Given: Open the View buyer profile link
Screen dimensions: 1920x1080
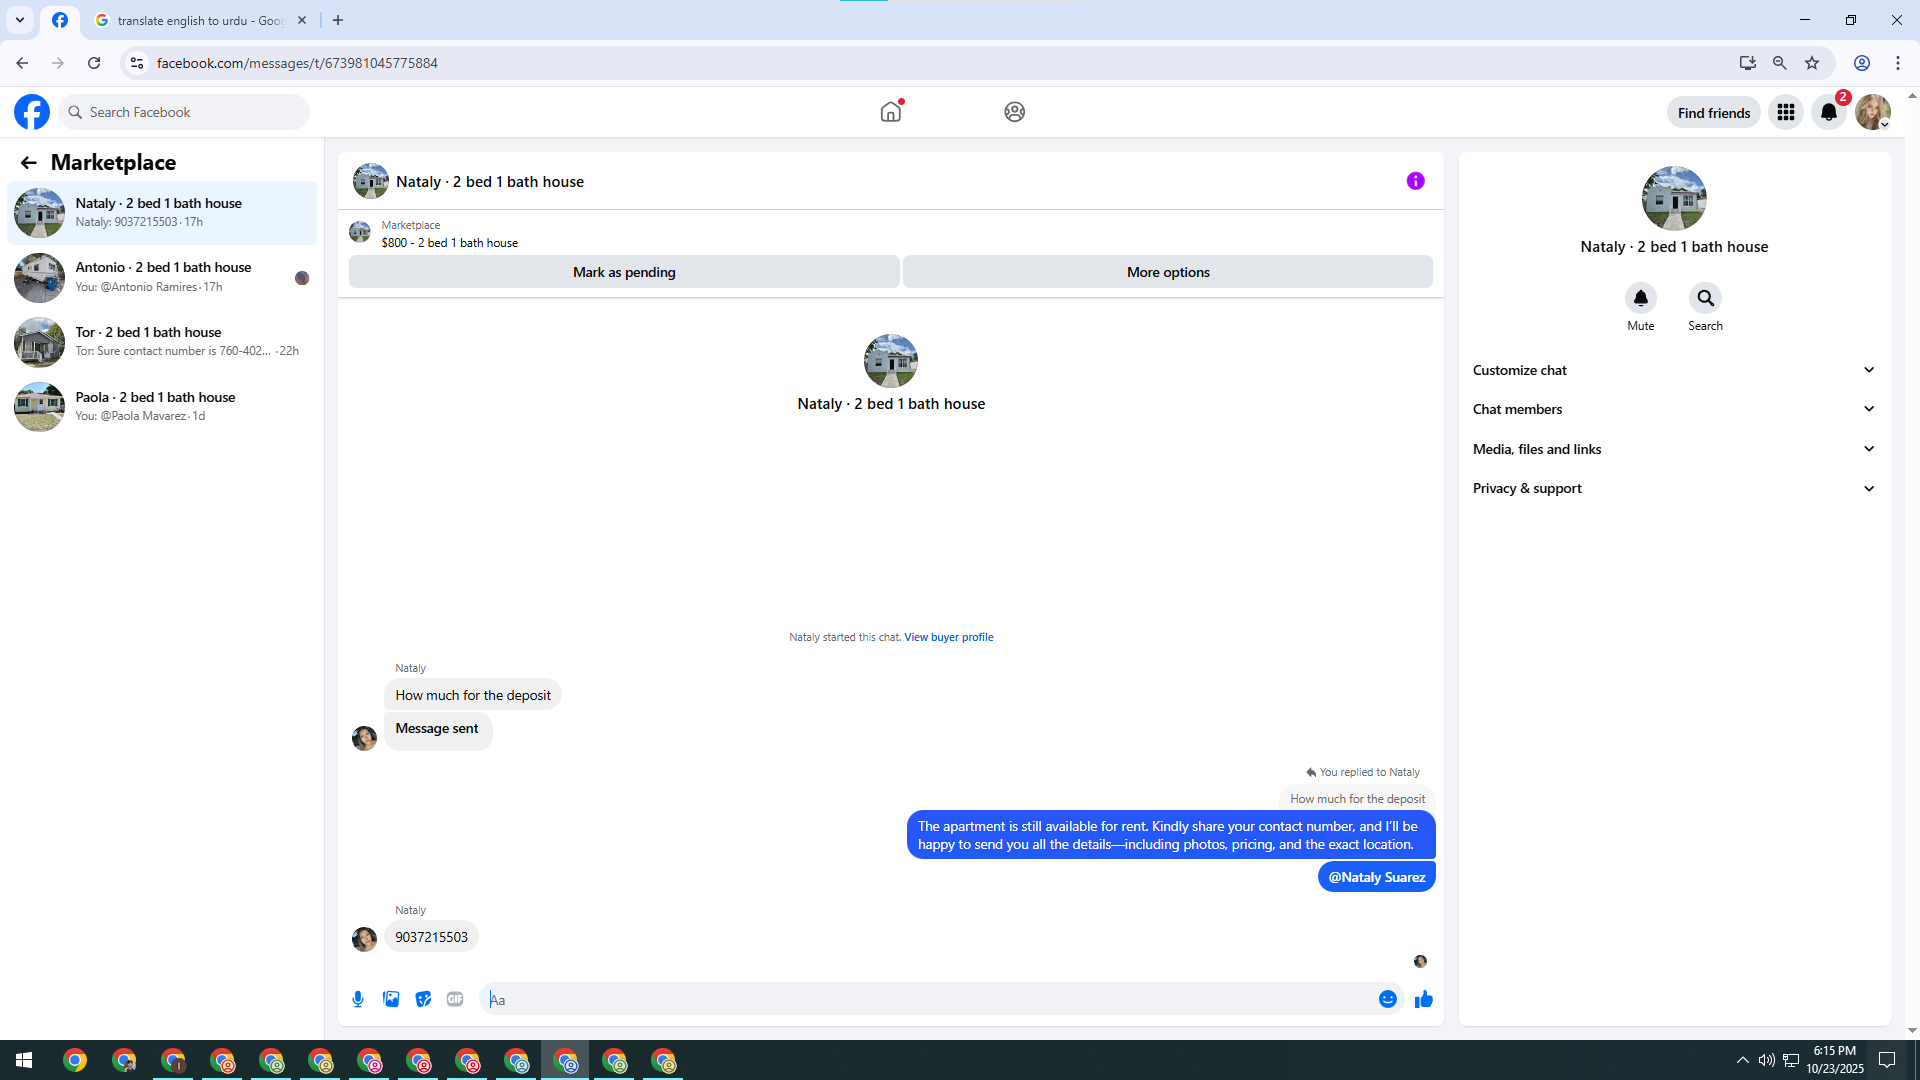Looking at the screenshot, I should [x=948, y=637].
